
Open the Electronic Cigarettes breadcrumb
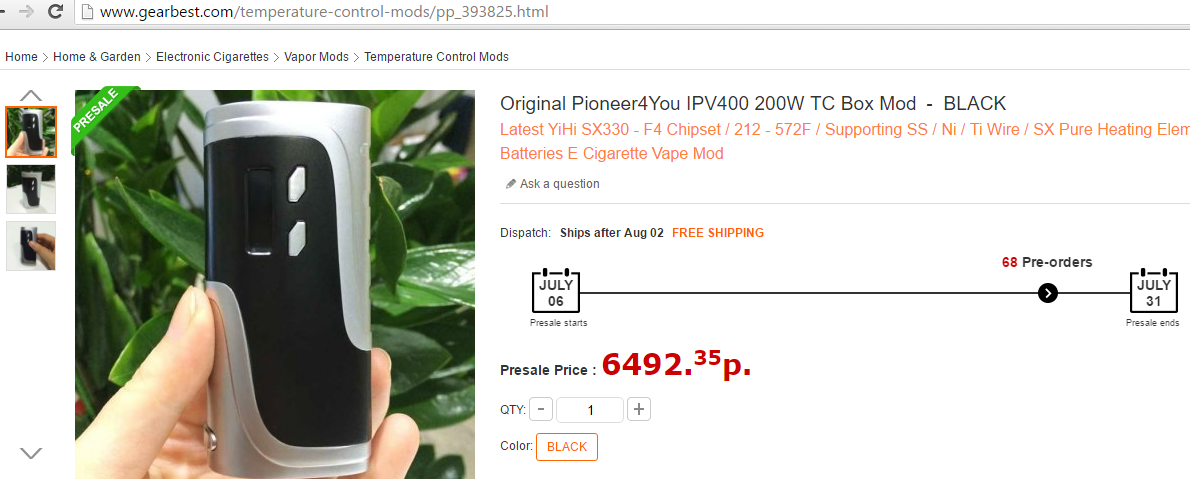212,57
